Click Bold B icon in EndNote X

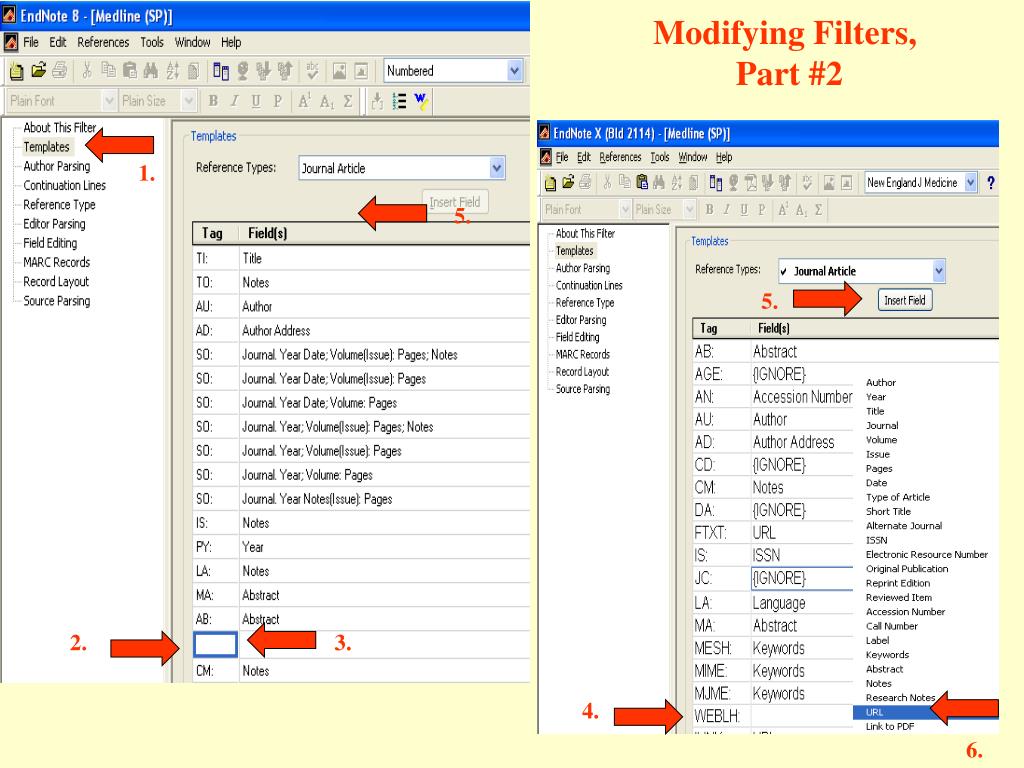tap(709, 210)
